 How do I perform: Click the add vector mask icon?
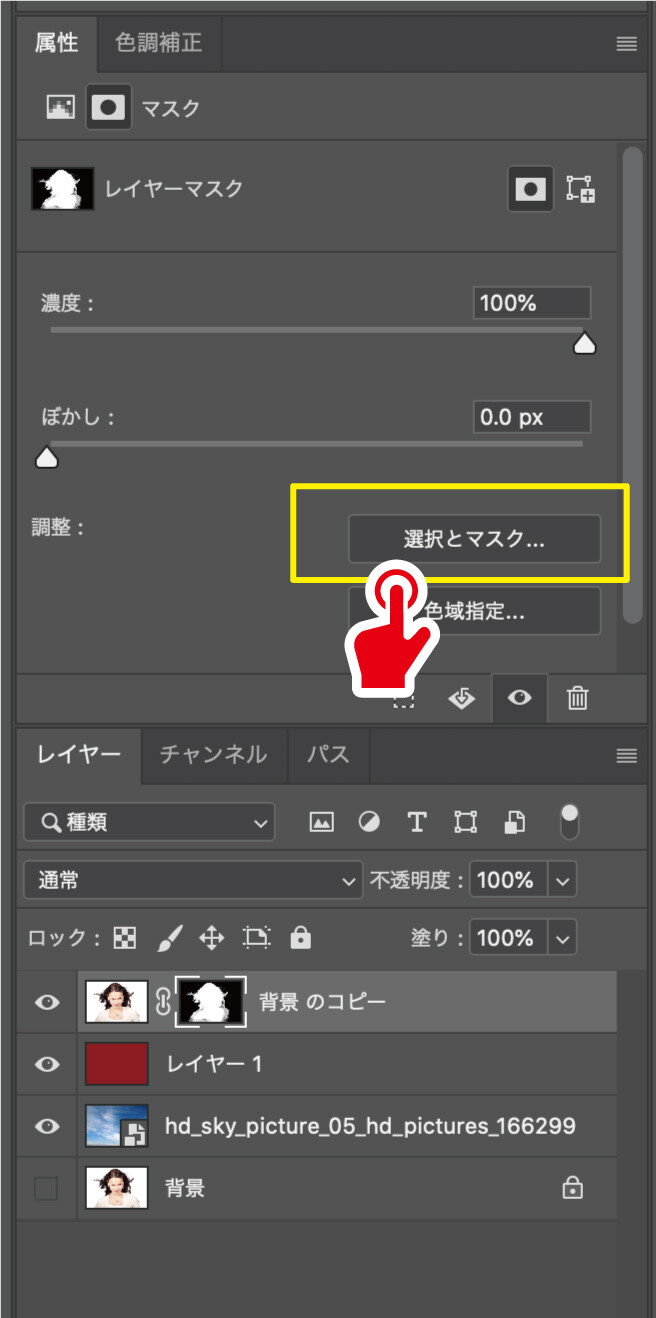click(x=580, y=189)
